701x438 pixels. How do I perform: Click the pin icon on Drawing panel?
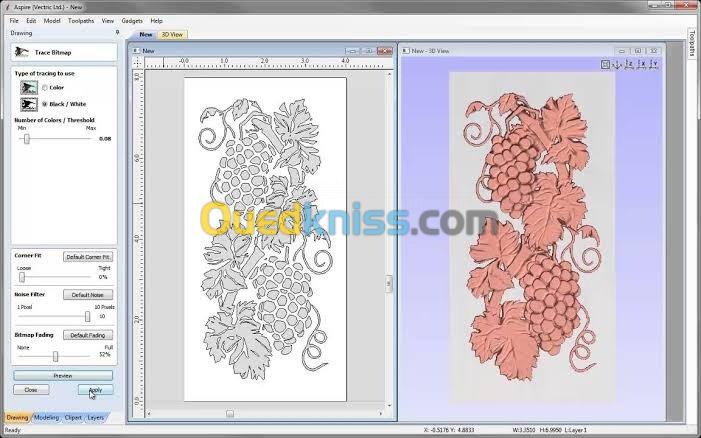point(118,33)
